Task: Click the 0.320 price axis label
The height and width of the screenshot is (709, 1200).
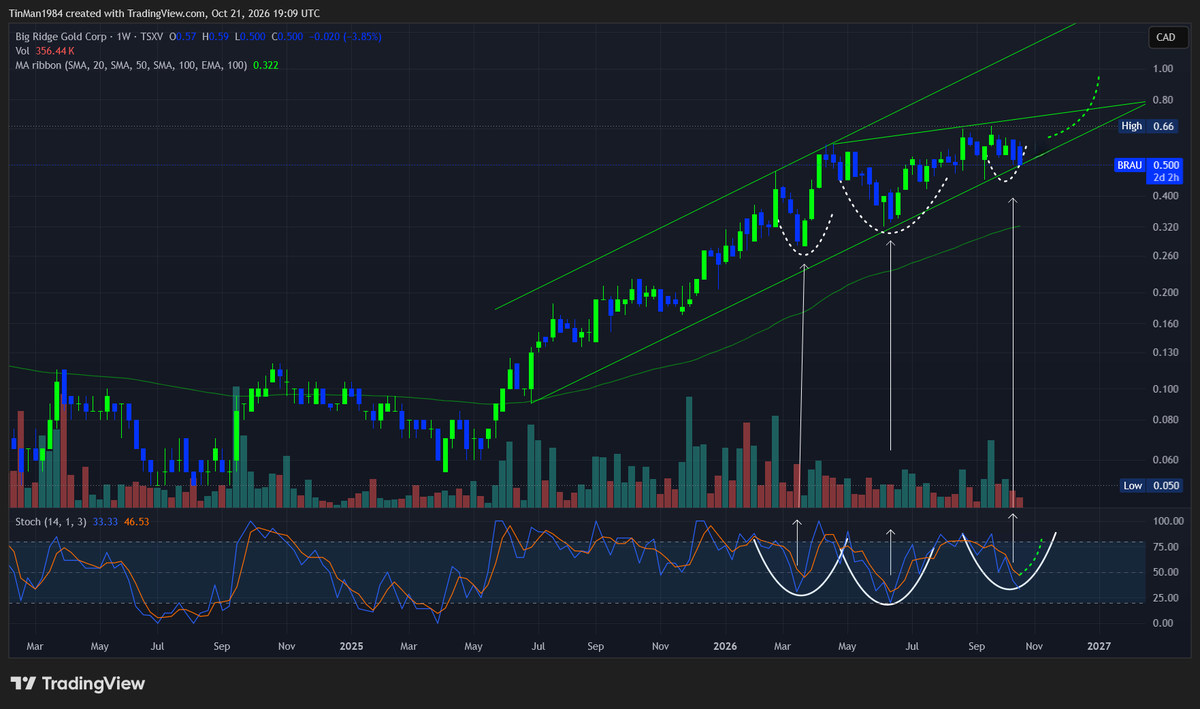Action: click(x=1166, y=228)
